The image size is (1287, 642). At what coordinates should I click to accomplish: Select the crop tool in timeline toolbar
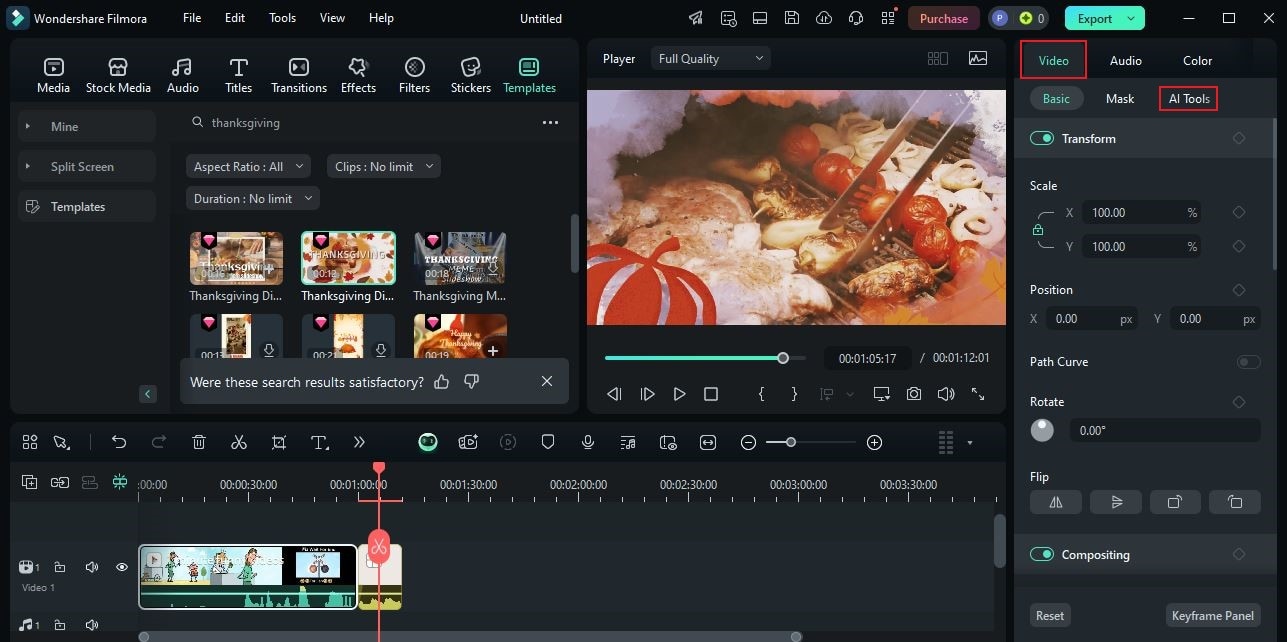(279, 442)
